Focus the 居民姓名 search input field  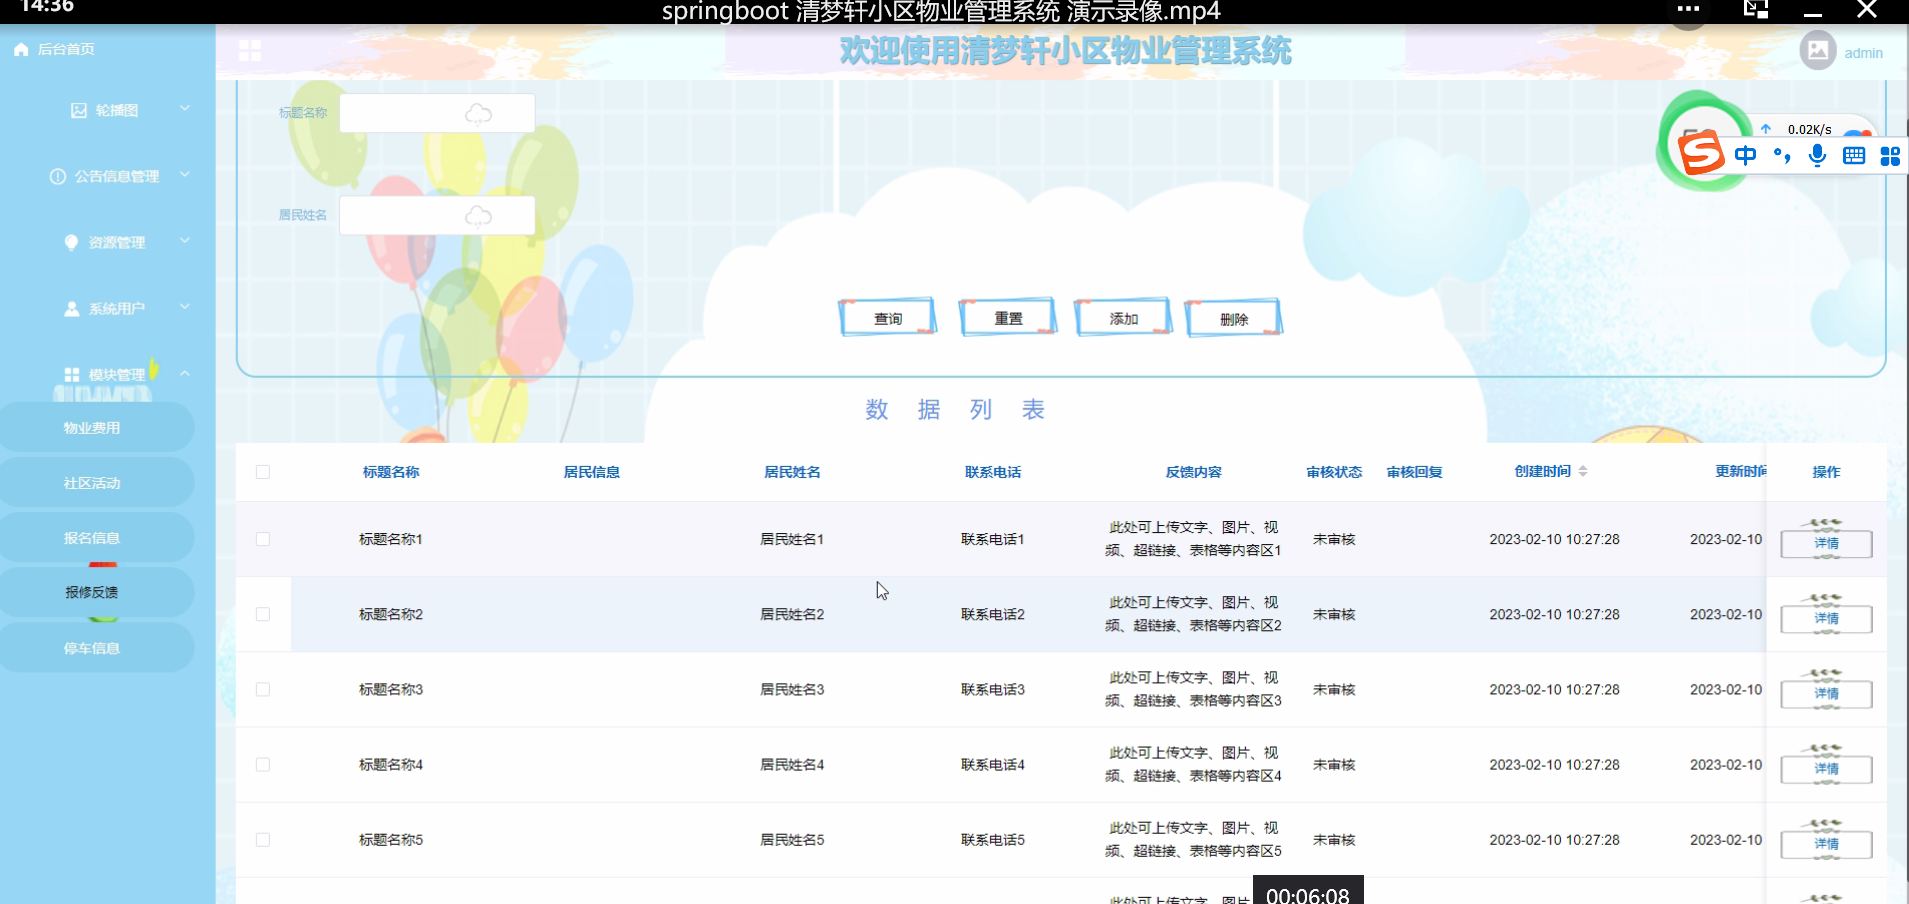437,215
